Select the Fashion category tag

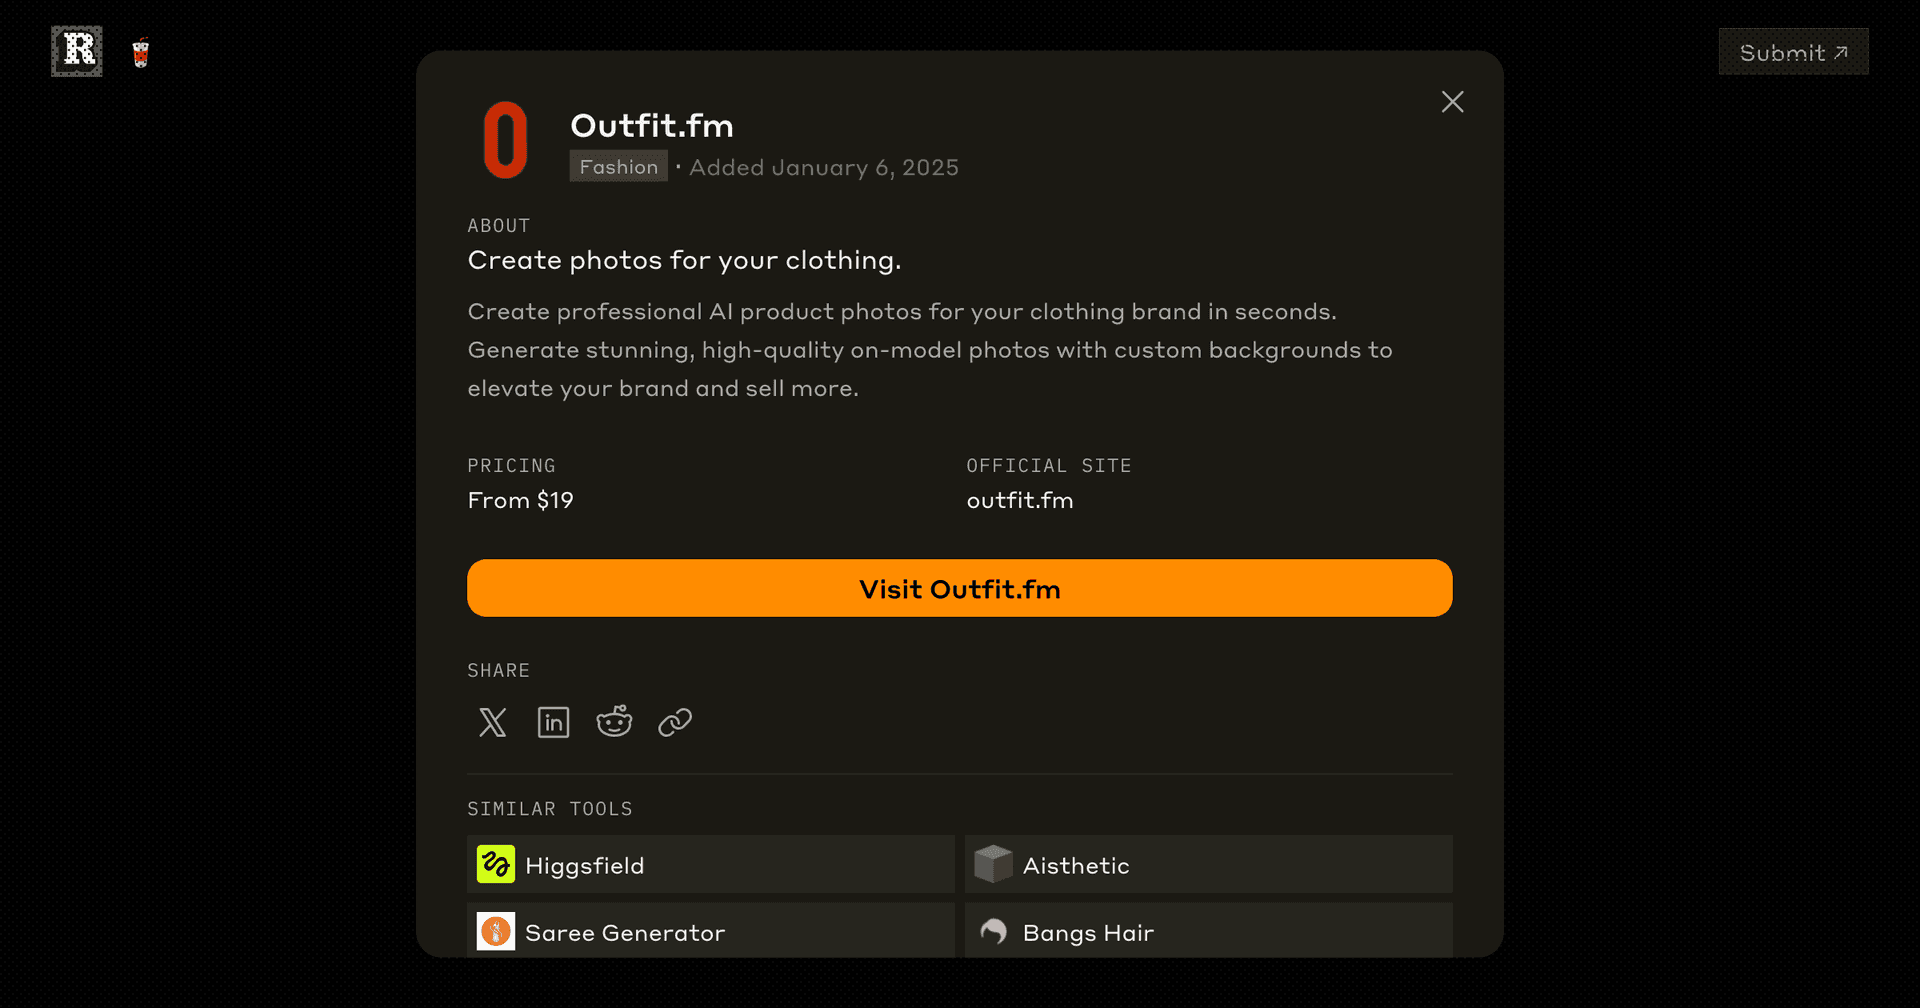pyautogui.click(x=619, y=167)
